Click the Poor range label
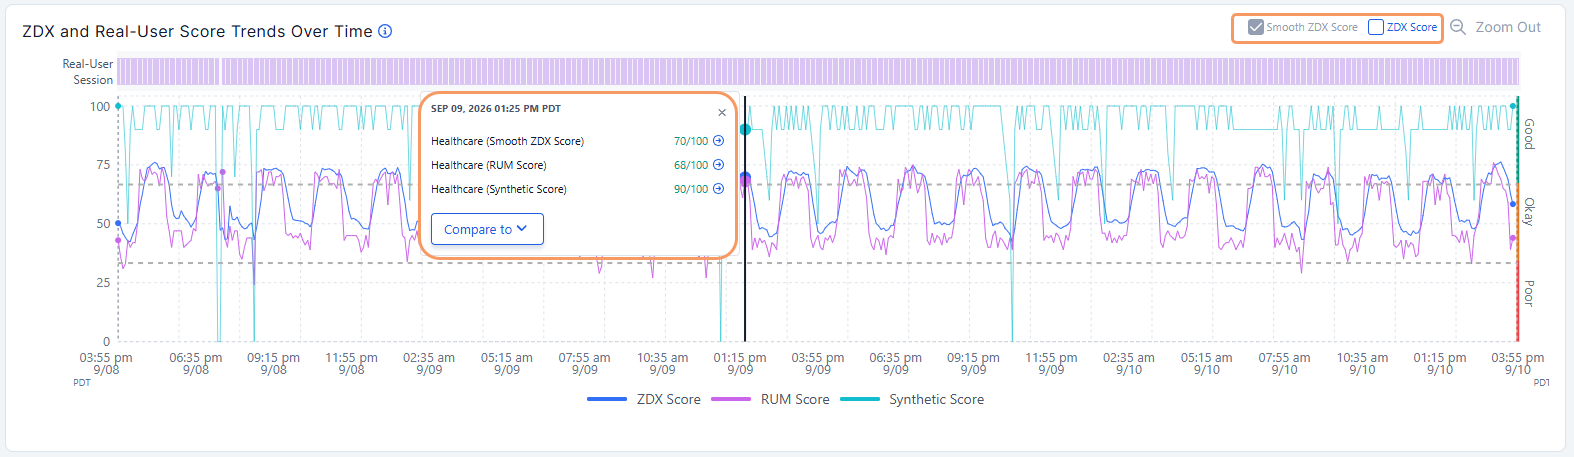Image resolution: width=1574 pixels, height=457 pixels. click(x=1529, y=293)
